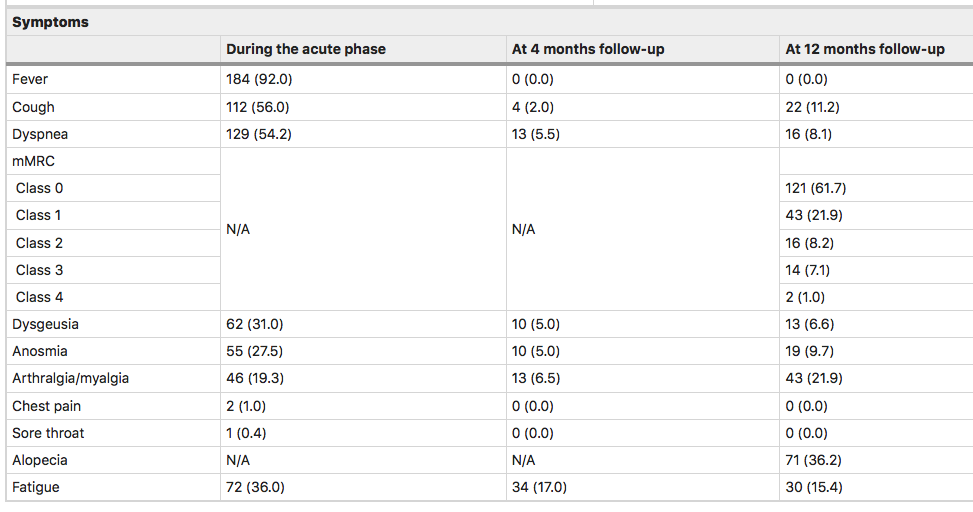Select the Alopecia row label
Image resolution: width=973 pixels, height=512 pixels.
pyautogui.click(x=40, y=460)
